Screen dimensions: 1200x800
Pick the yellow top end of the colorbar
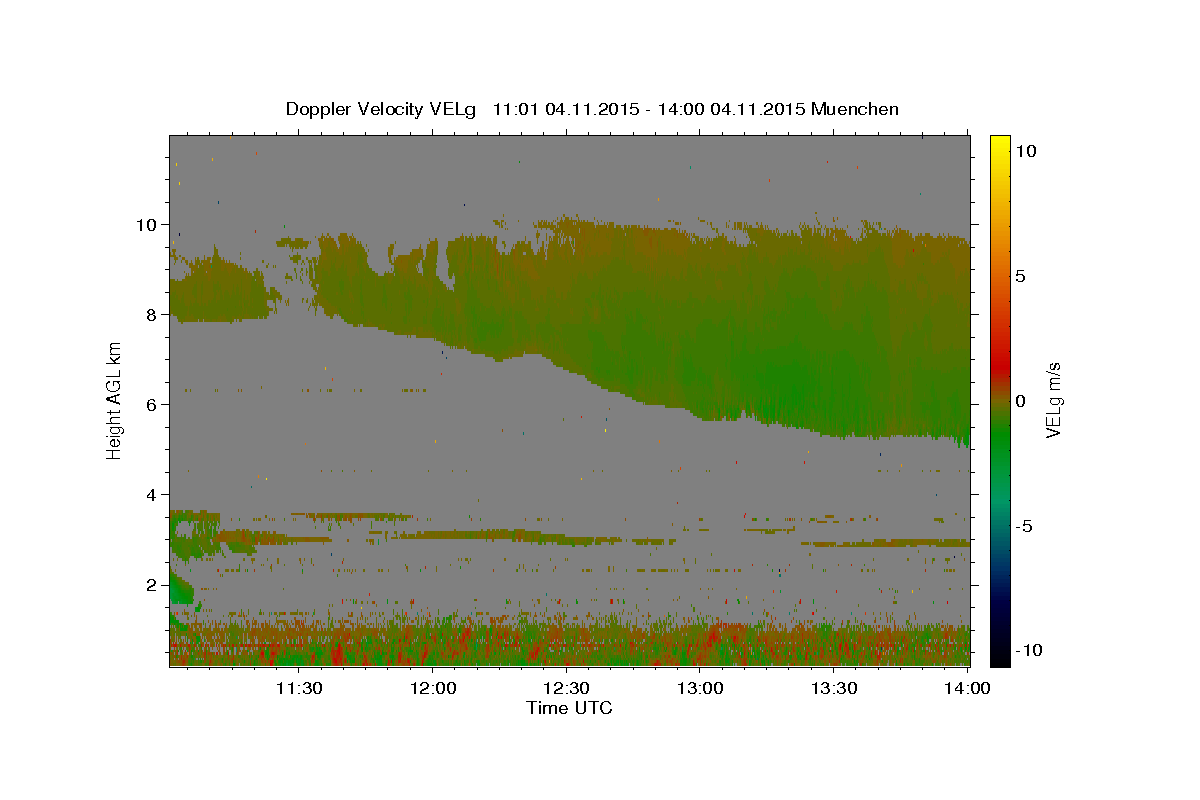tap(999, 142)
